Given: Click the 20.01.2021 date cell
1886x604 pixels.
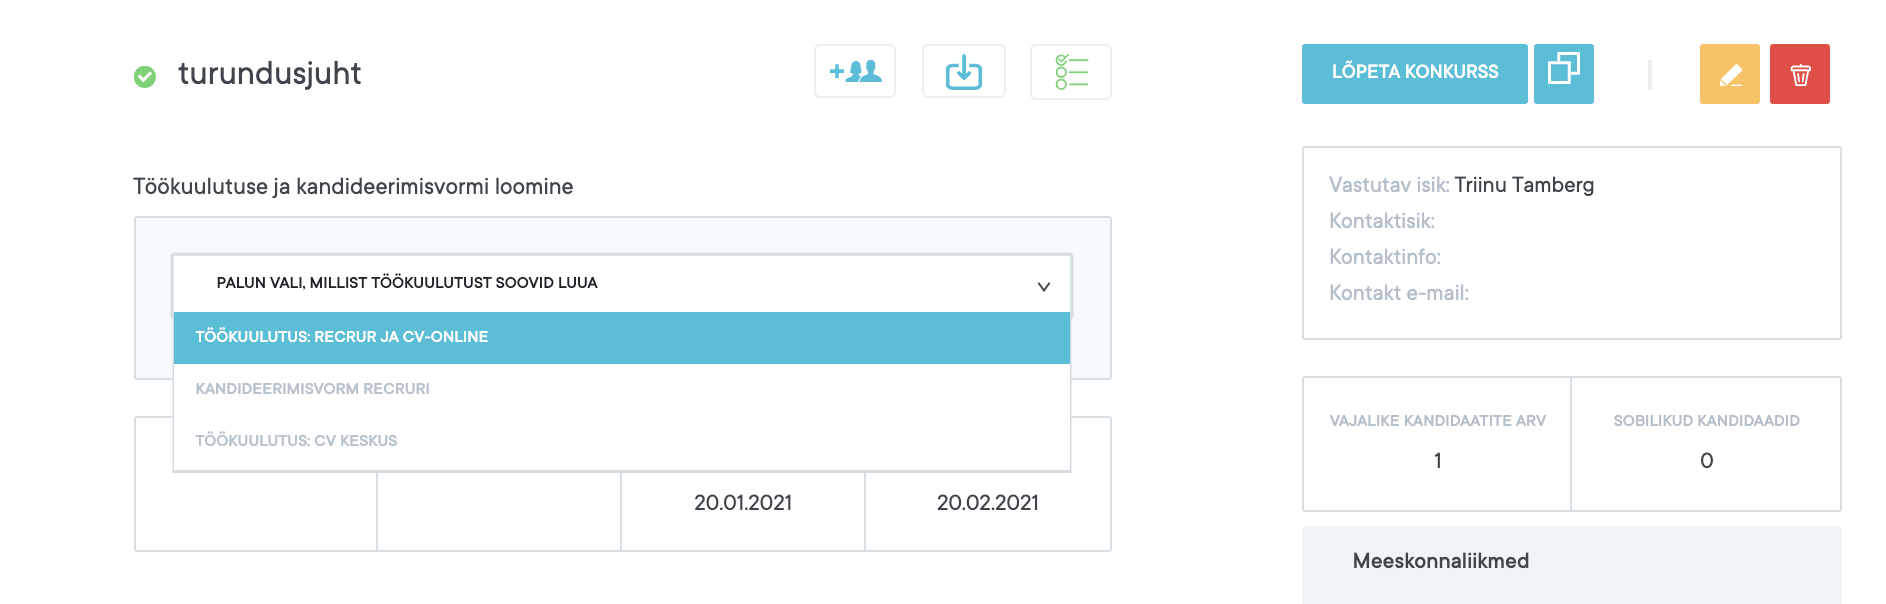Looking at the screenshot, I should click(x=743, y=503).
